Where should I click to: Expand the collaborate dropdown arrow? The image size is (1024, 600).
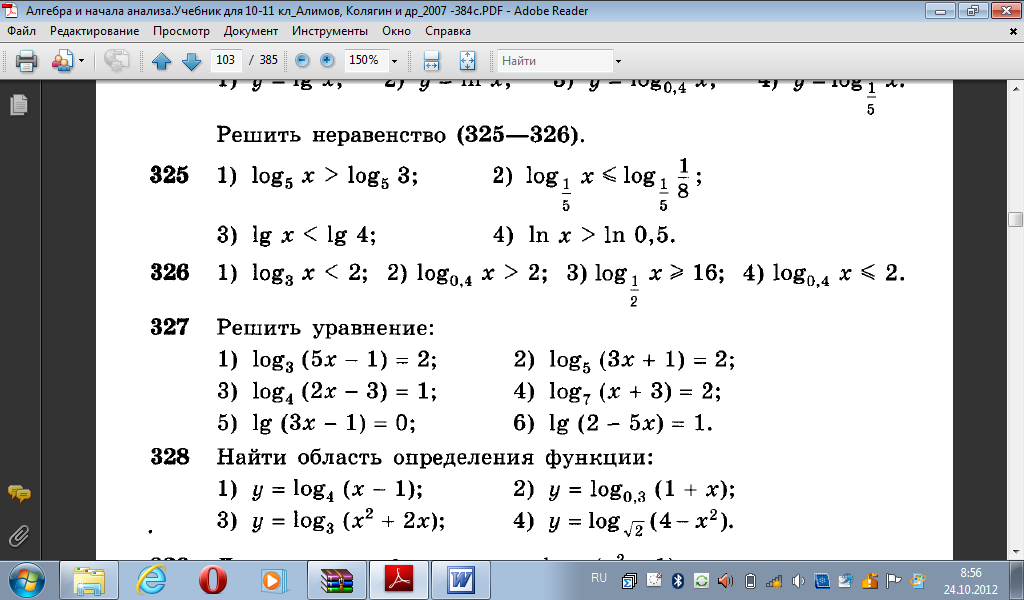[x=82, y=61]
